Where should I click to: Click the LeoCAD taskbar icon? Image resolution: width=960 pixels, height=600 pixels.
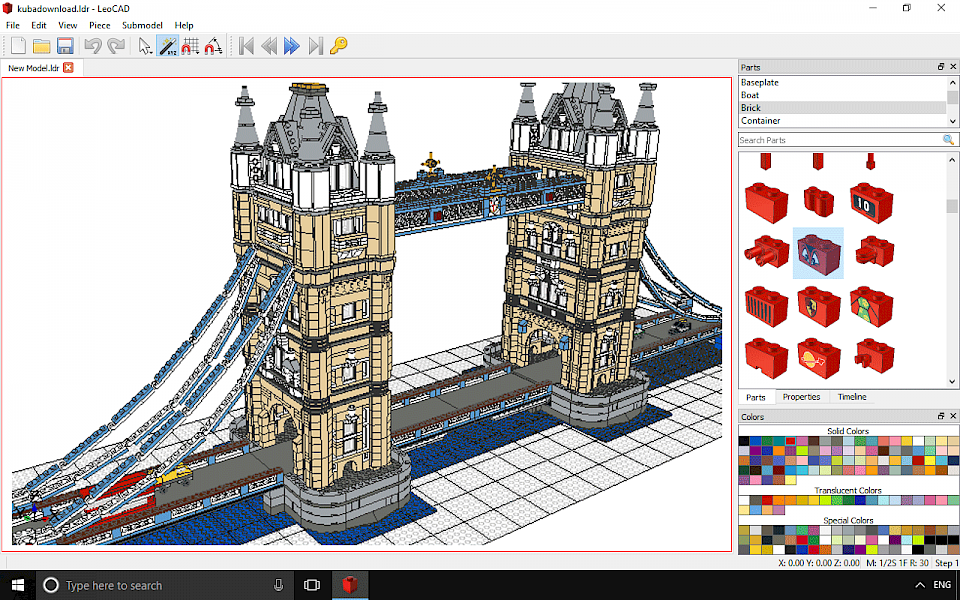pyautogui.click(x=350, y=585)
